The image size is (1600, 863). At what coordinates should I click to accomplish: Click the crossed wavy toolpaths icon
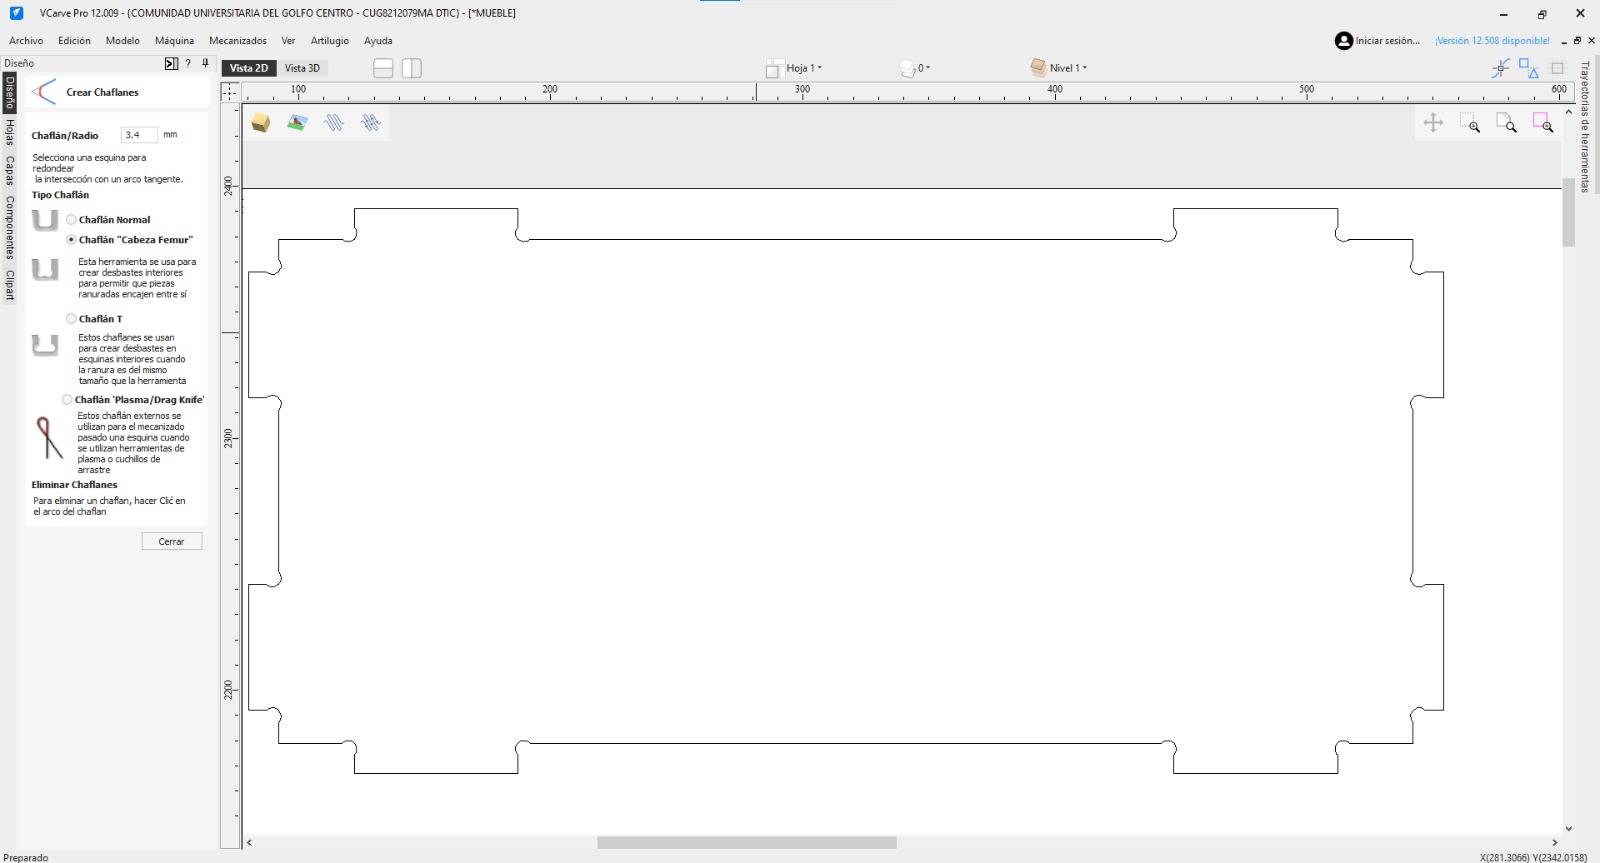pyautogui.click(x=371, y=122)
